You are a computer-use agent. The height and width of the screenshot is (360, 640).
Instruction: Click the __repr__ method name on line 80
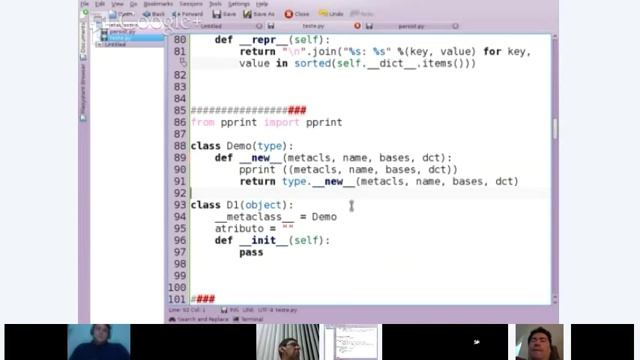[263, 40]
